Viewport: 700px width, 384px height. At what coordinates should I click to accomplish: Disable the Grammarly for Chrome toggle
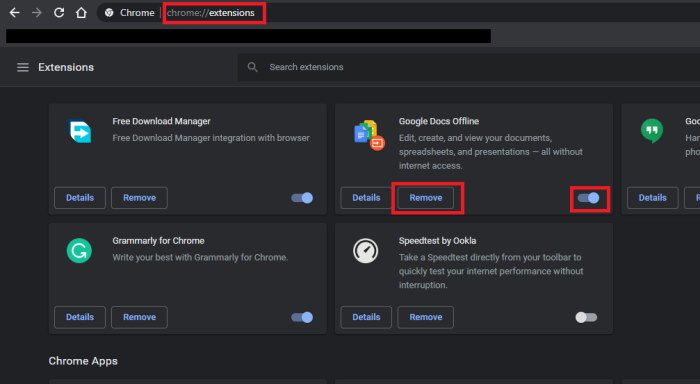[302, 317]
